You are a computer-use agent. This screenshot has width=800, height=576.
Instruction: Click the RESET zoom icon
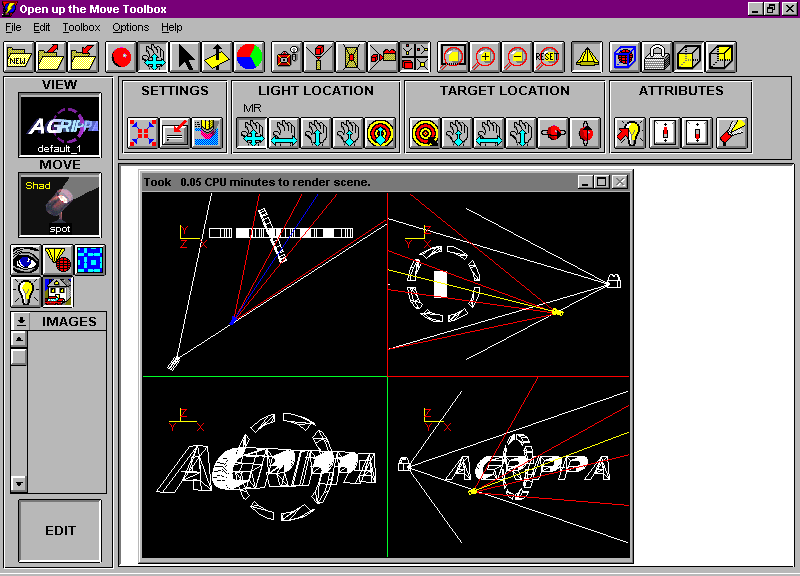point(548,57)
